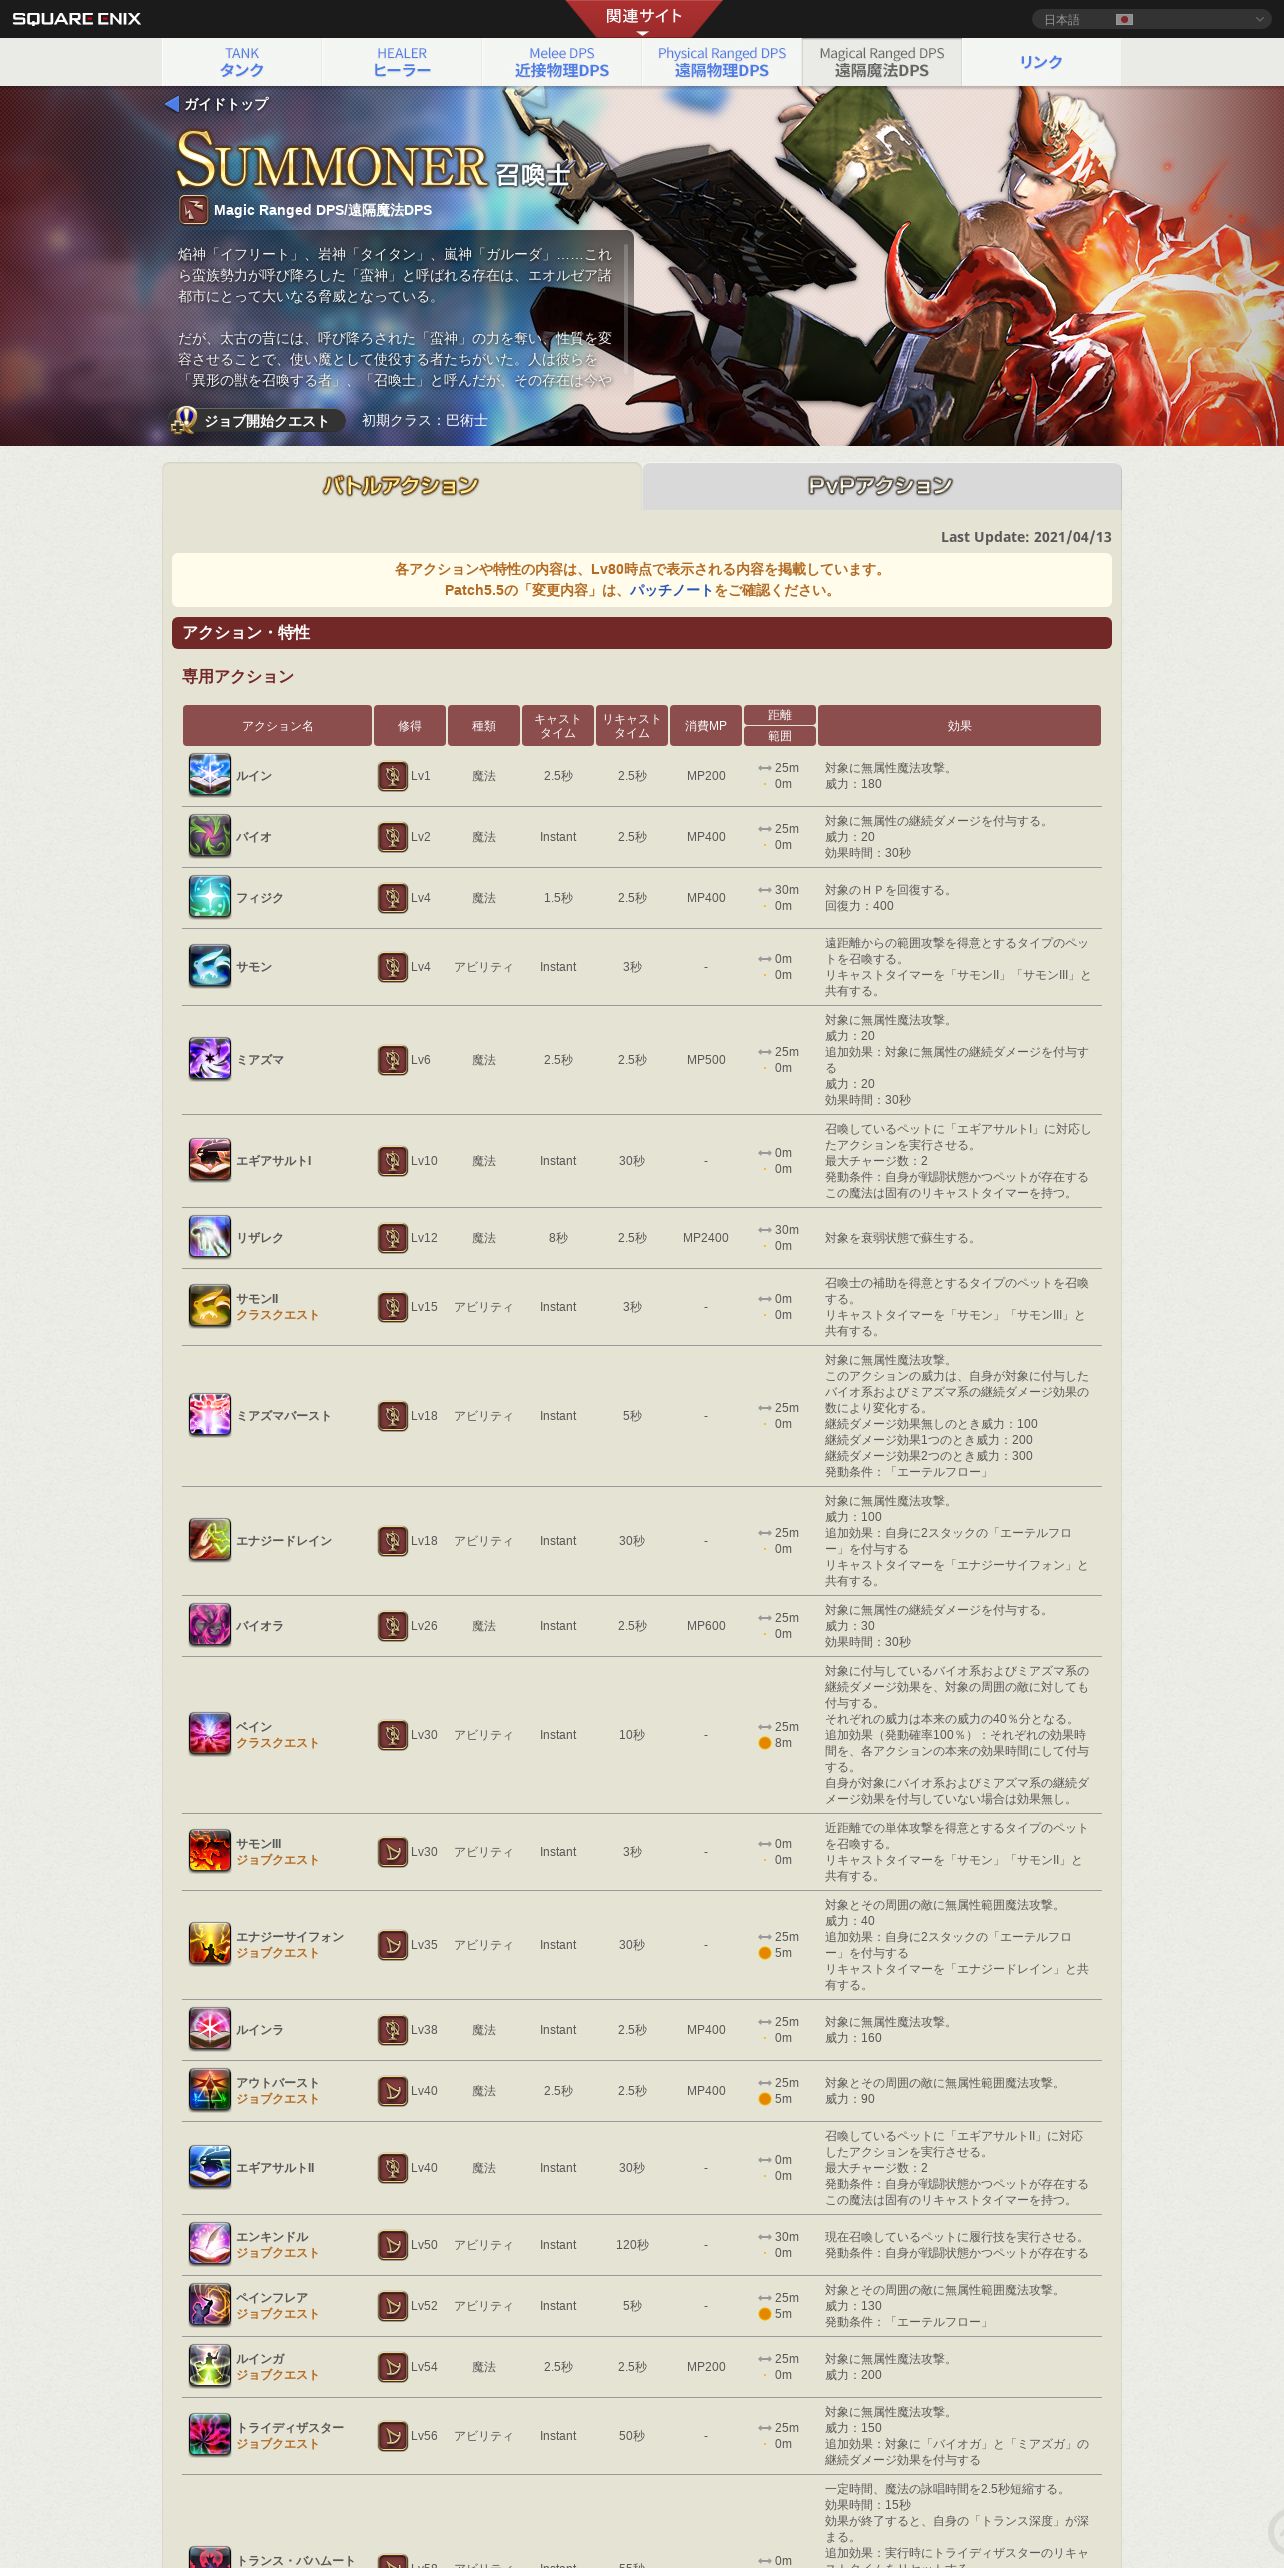1284x2568 pixels.
Task: Click the 初期クラス：巴術士 text
Action: tap(425, 421)
